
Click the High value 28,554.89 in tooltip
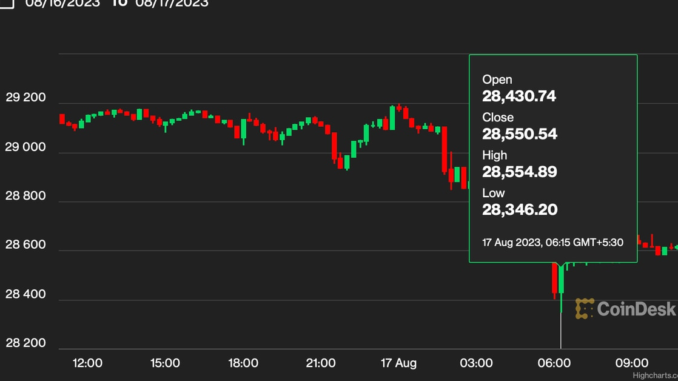(x=519, y=172)
